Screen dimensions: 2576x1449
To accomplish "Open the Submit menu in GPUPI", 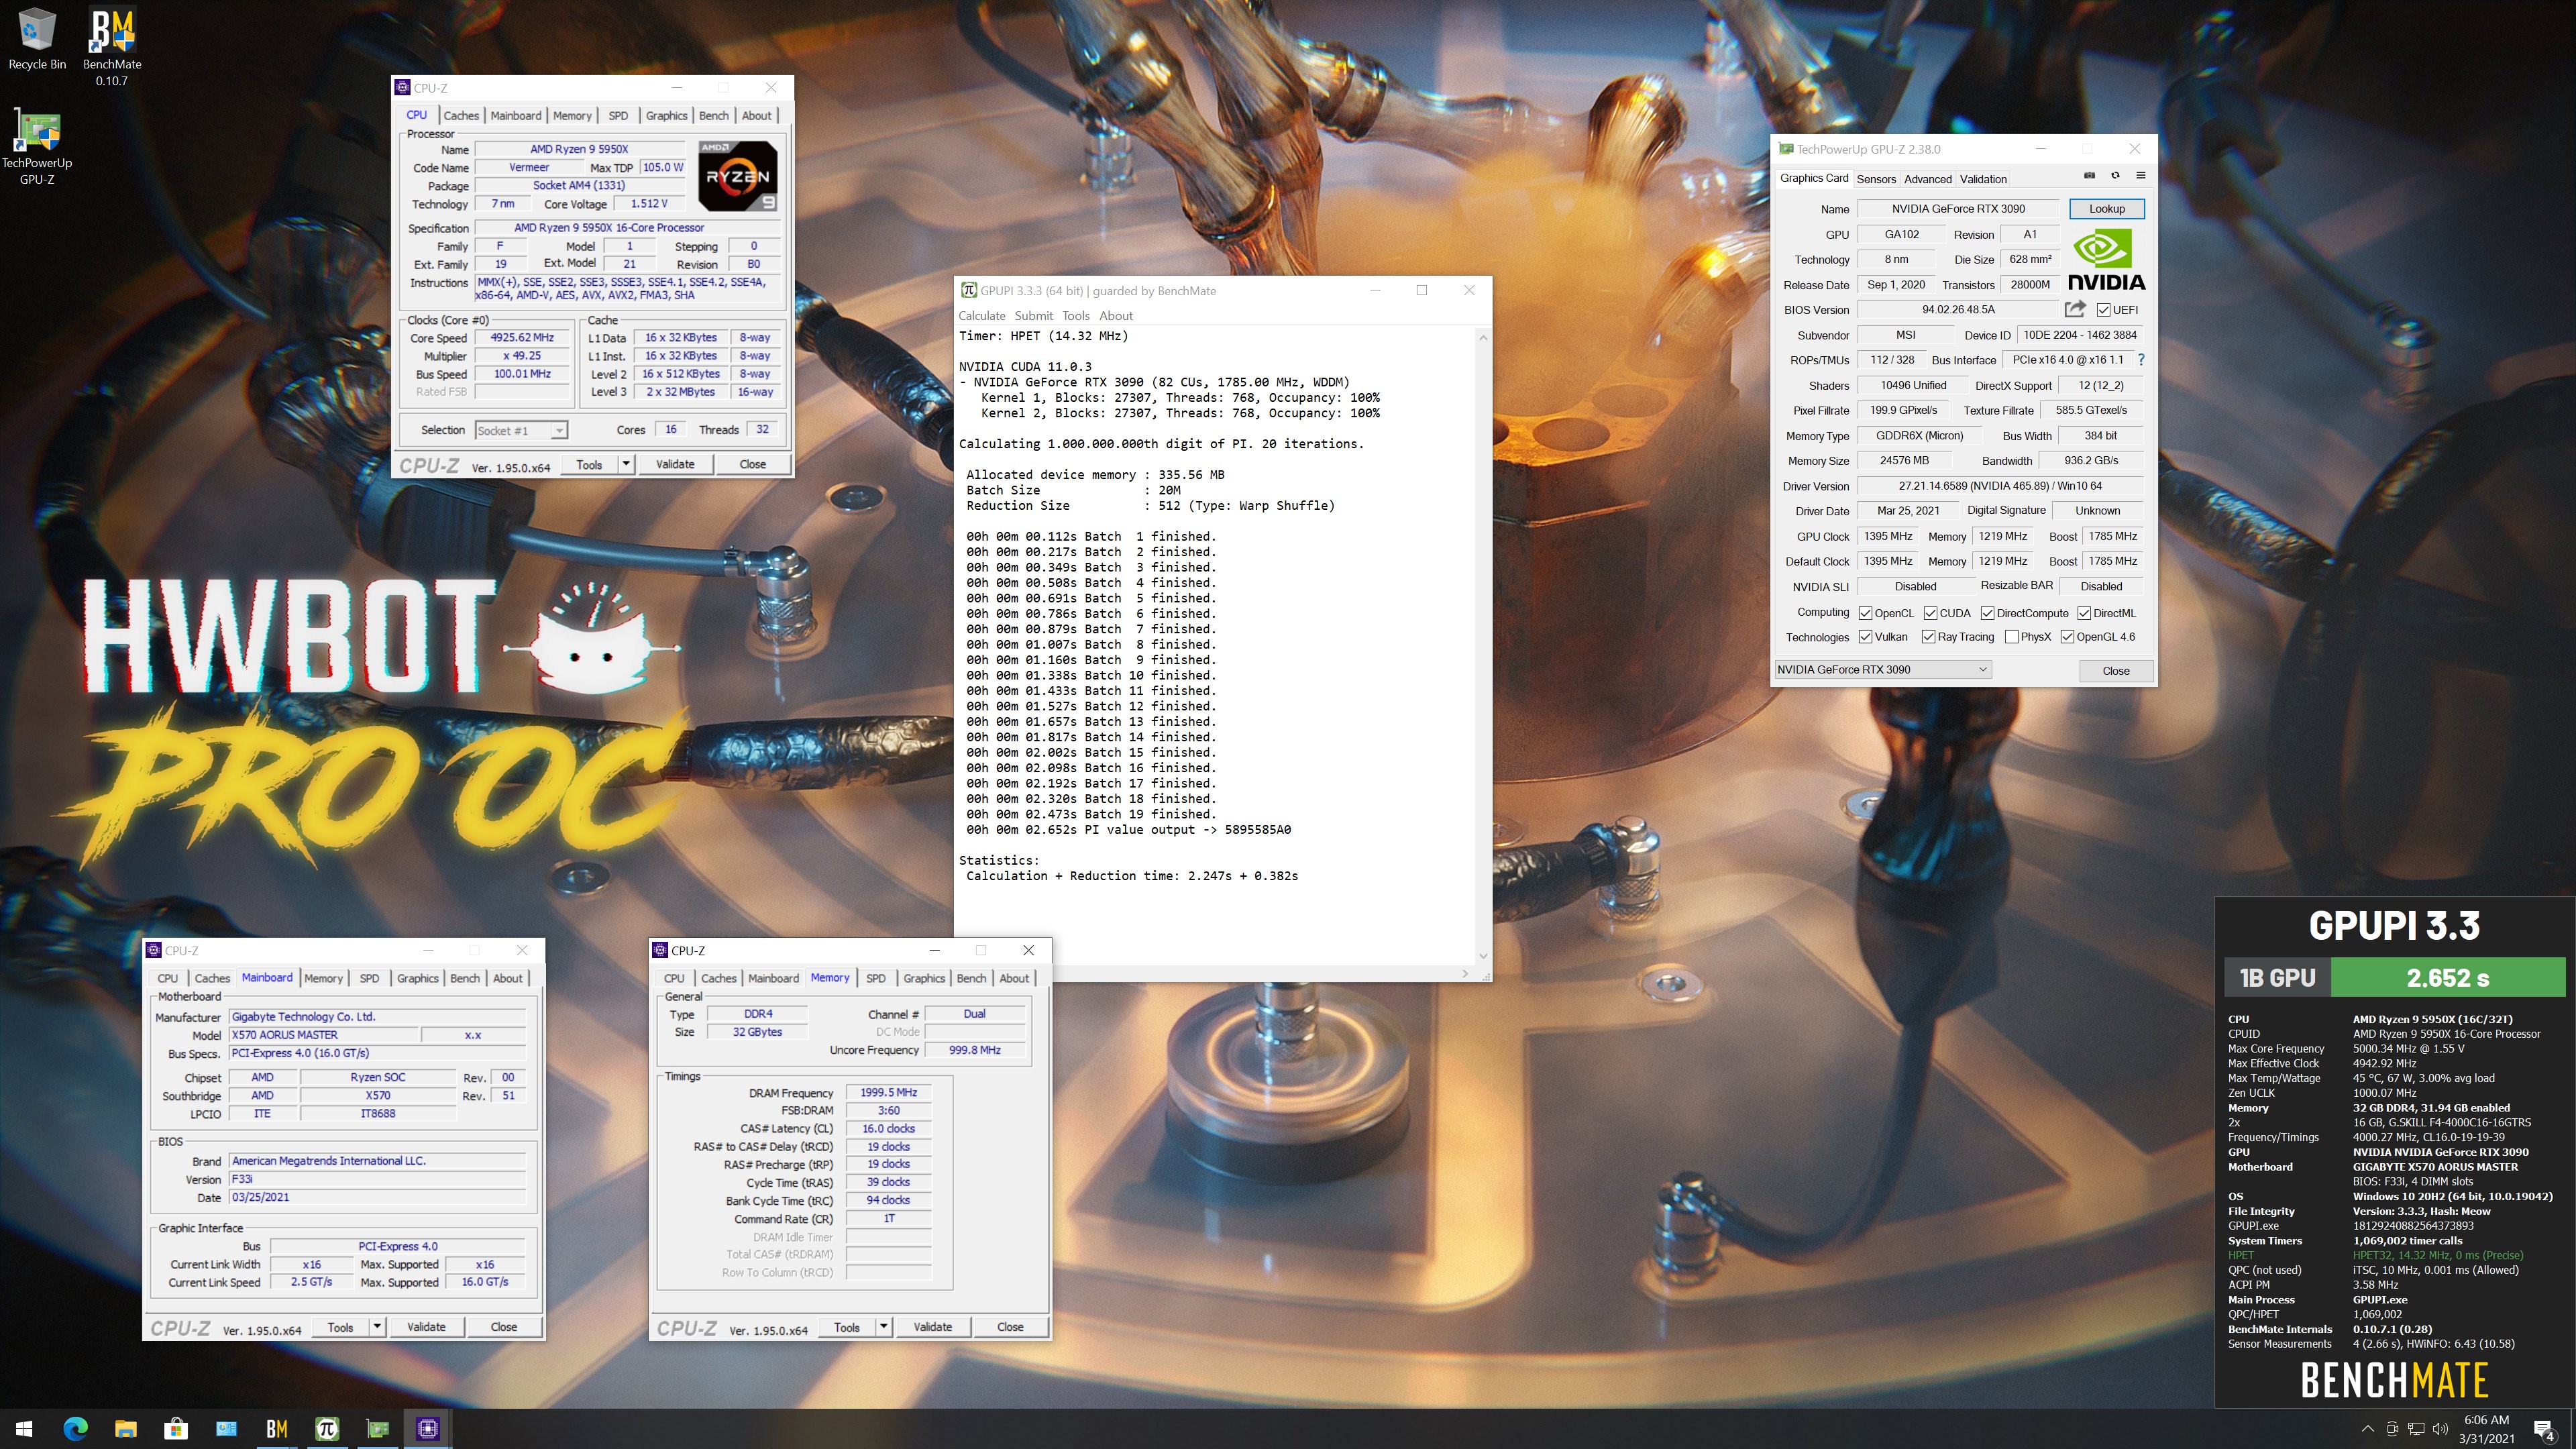I will [1034, 316].
